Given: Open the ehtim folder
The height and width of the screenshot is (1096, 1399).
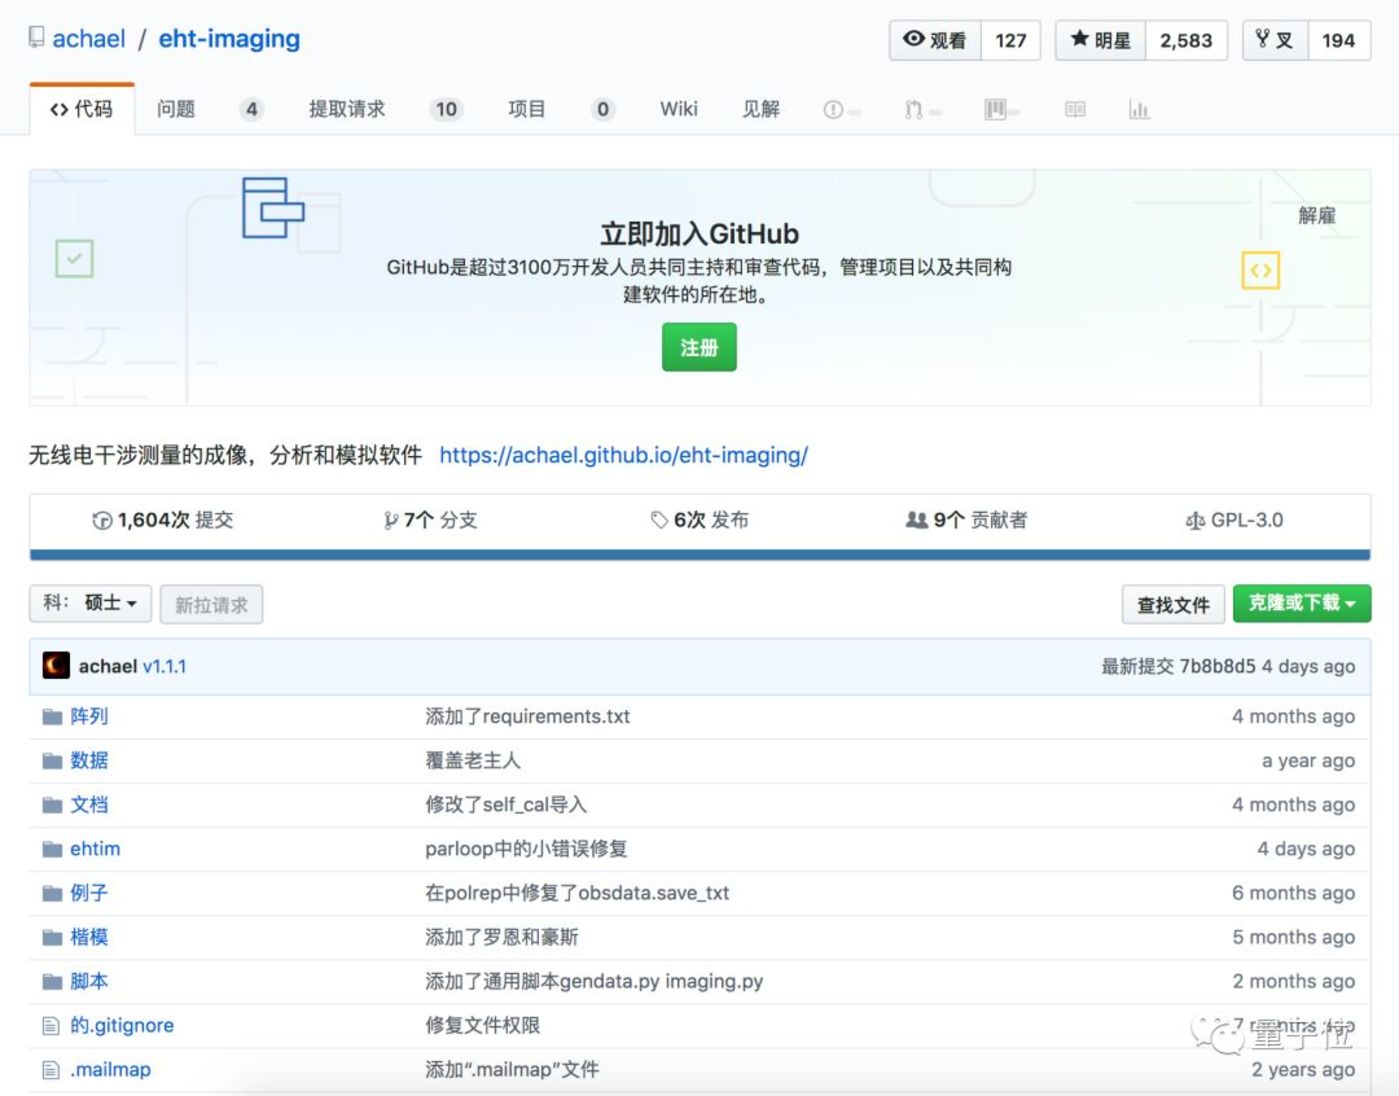Looking at the screenshot, I should point(95,849).
